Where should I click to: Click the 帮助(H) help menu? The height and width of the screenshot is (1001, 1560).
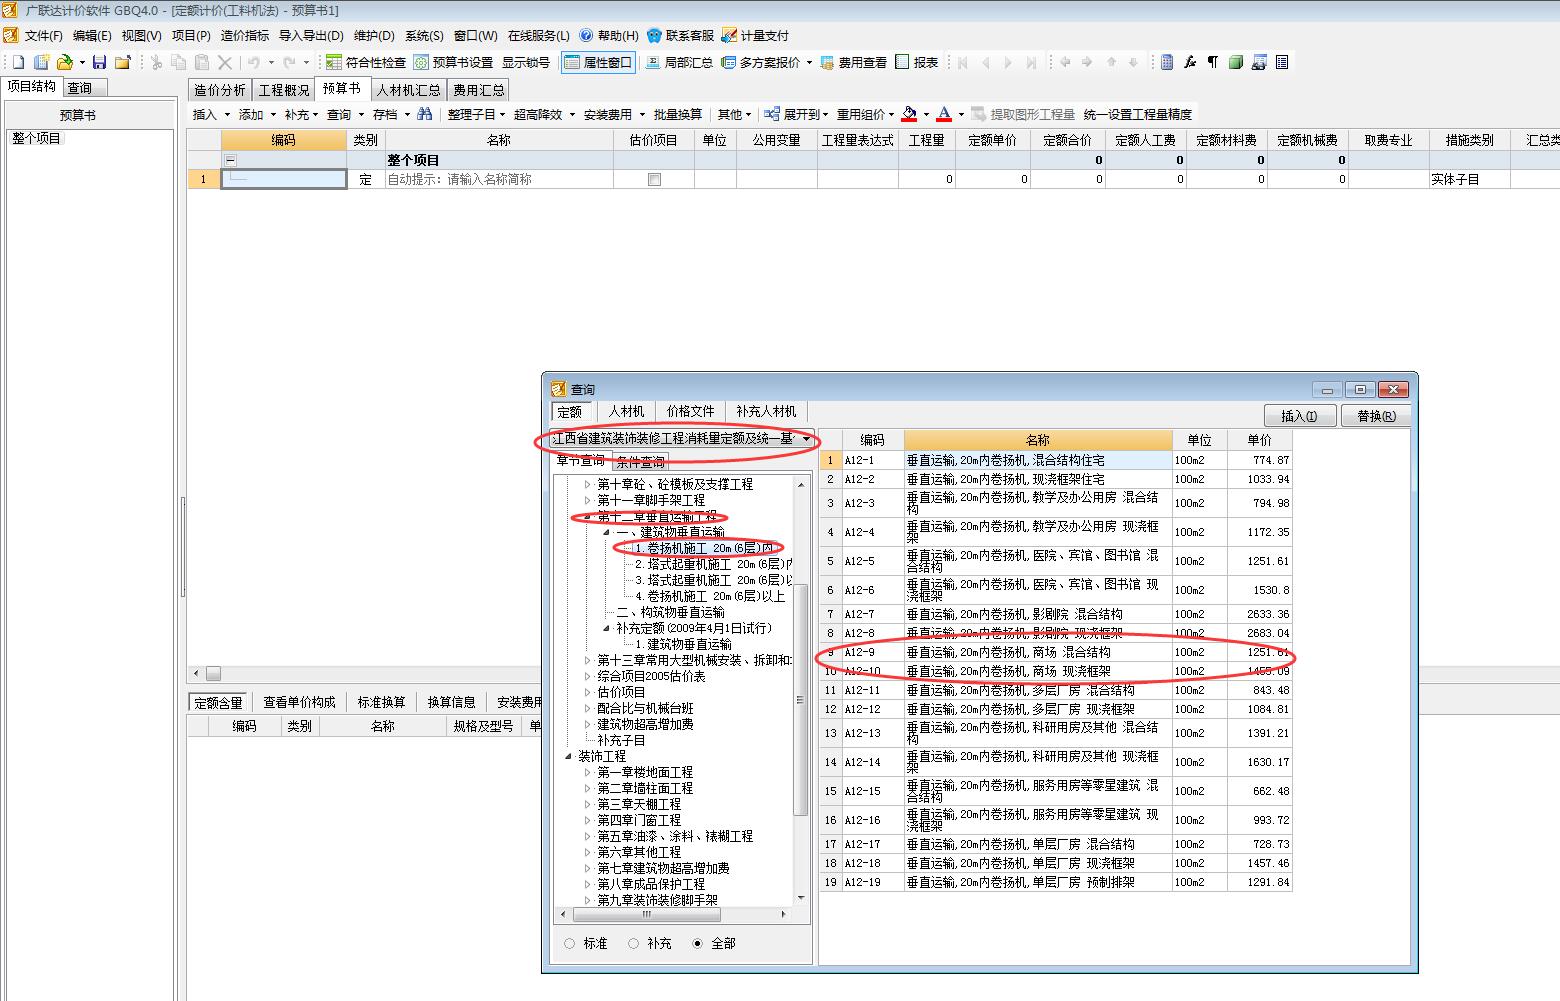pyautogui.click(x=609, y=35)
